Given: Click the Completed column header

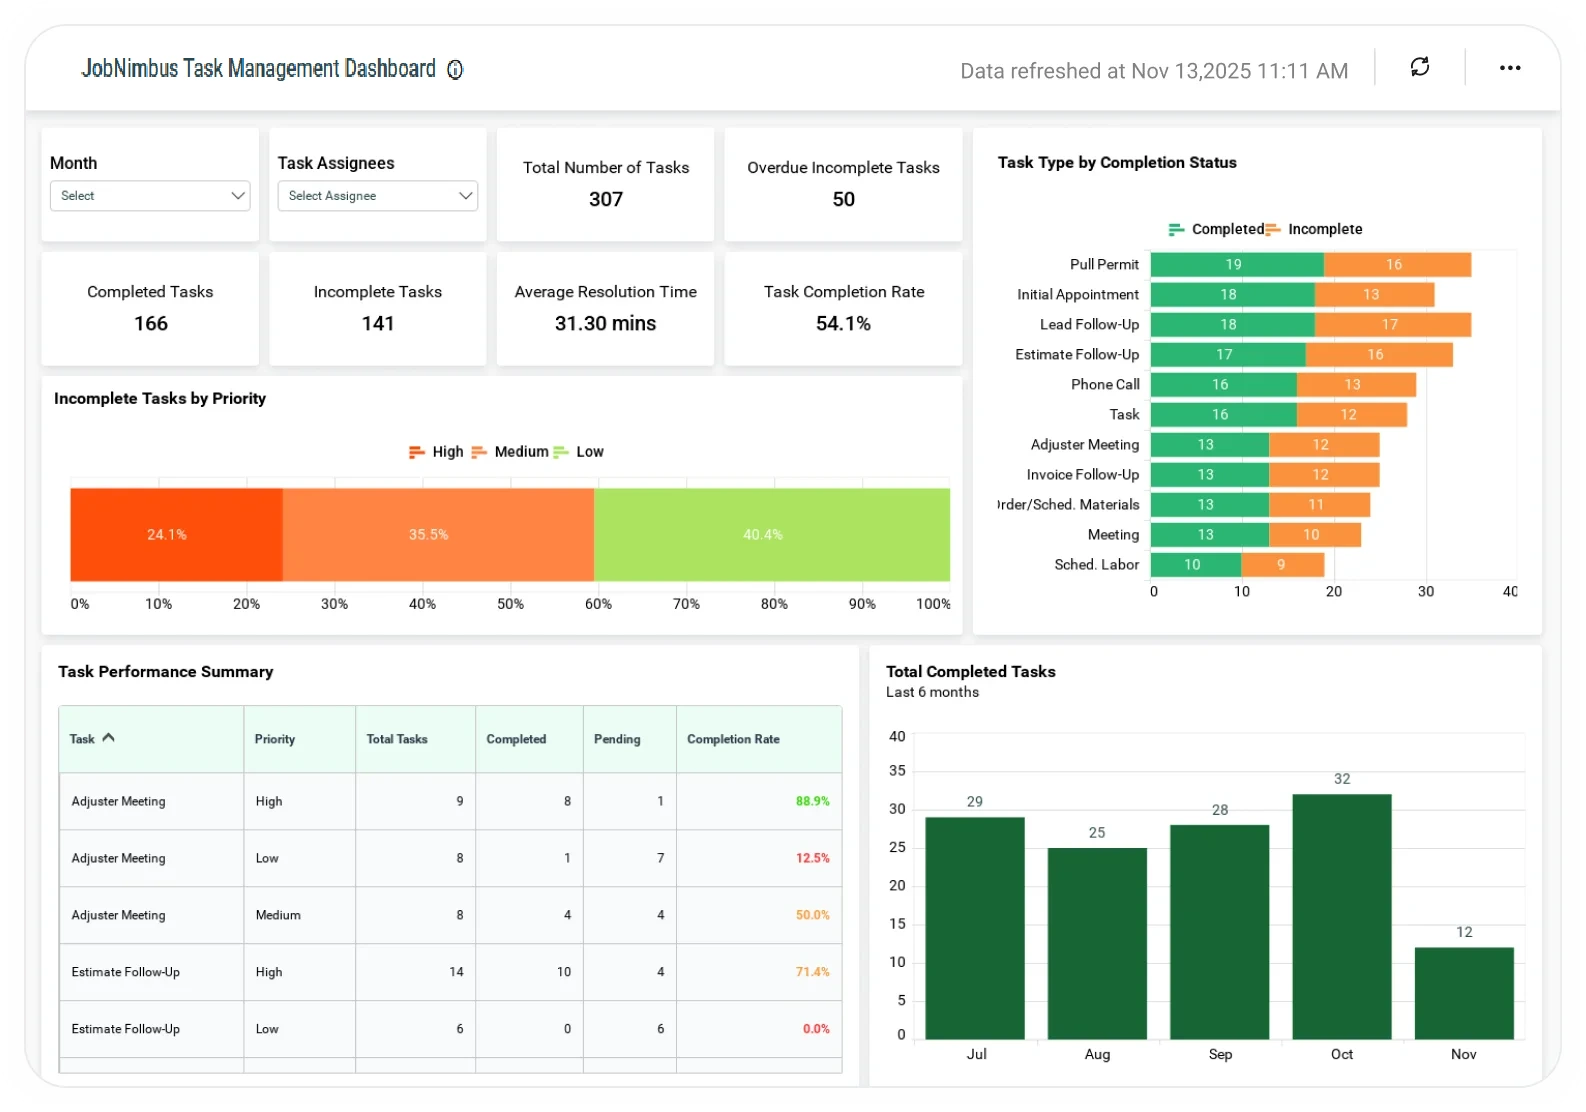Looking at the screenshot, I should click(529, 739).
